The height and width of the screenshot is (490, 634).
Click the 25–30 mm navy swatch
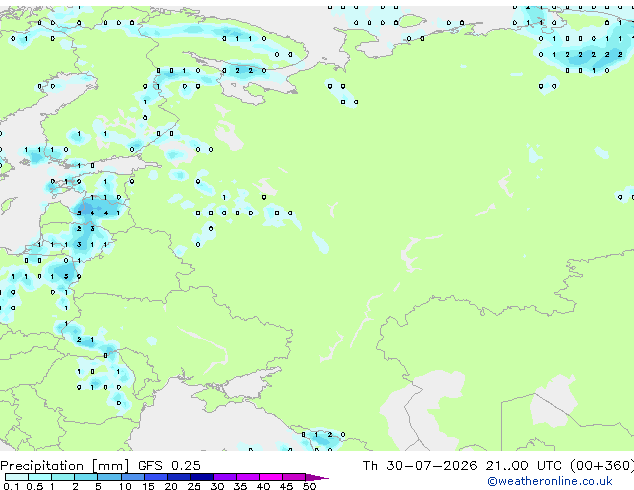point(202,477)
